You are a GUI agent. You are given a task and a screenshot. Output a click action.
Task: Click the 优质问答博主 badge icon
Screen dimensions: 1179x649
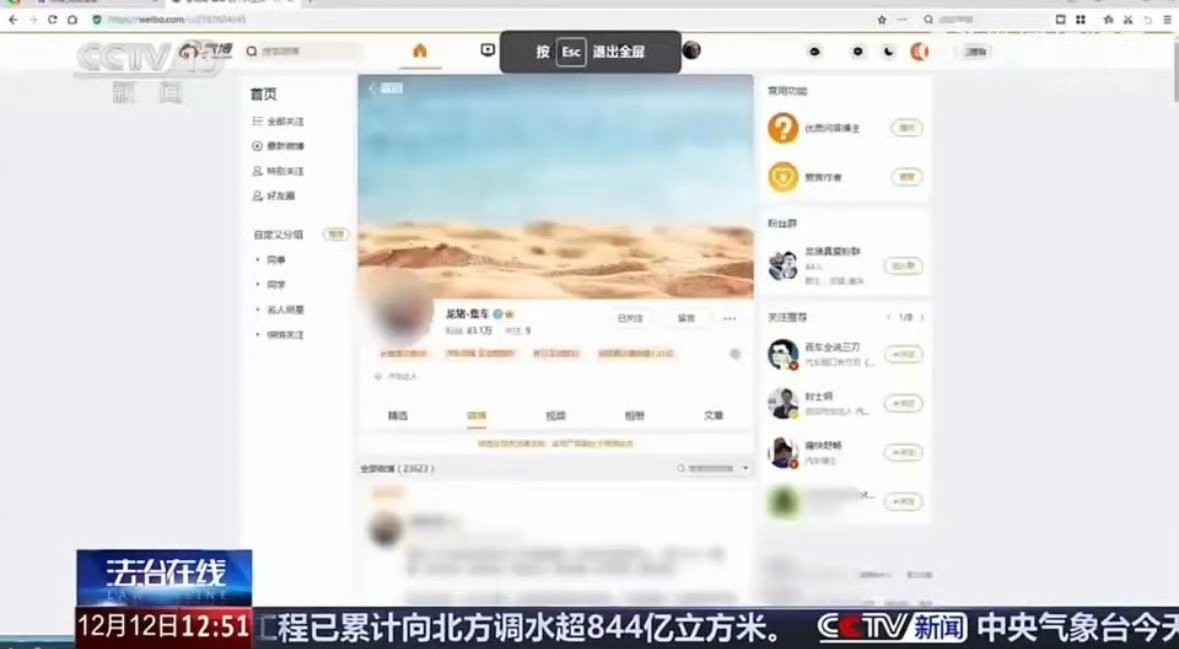point(783,128)
